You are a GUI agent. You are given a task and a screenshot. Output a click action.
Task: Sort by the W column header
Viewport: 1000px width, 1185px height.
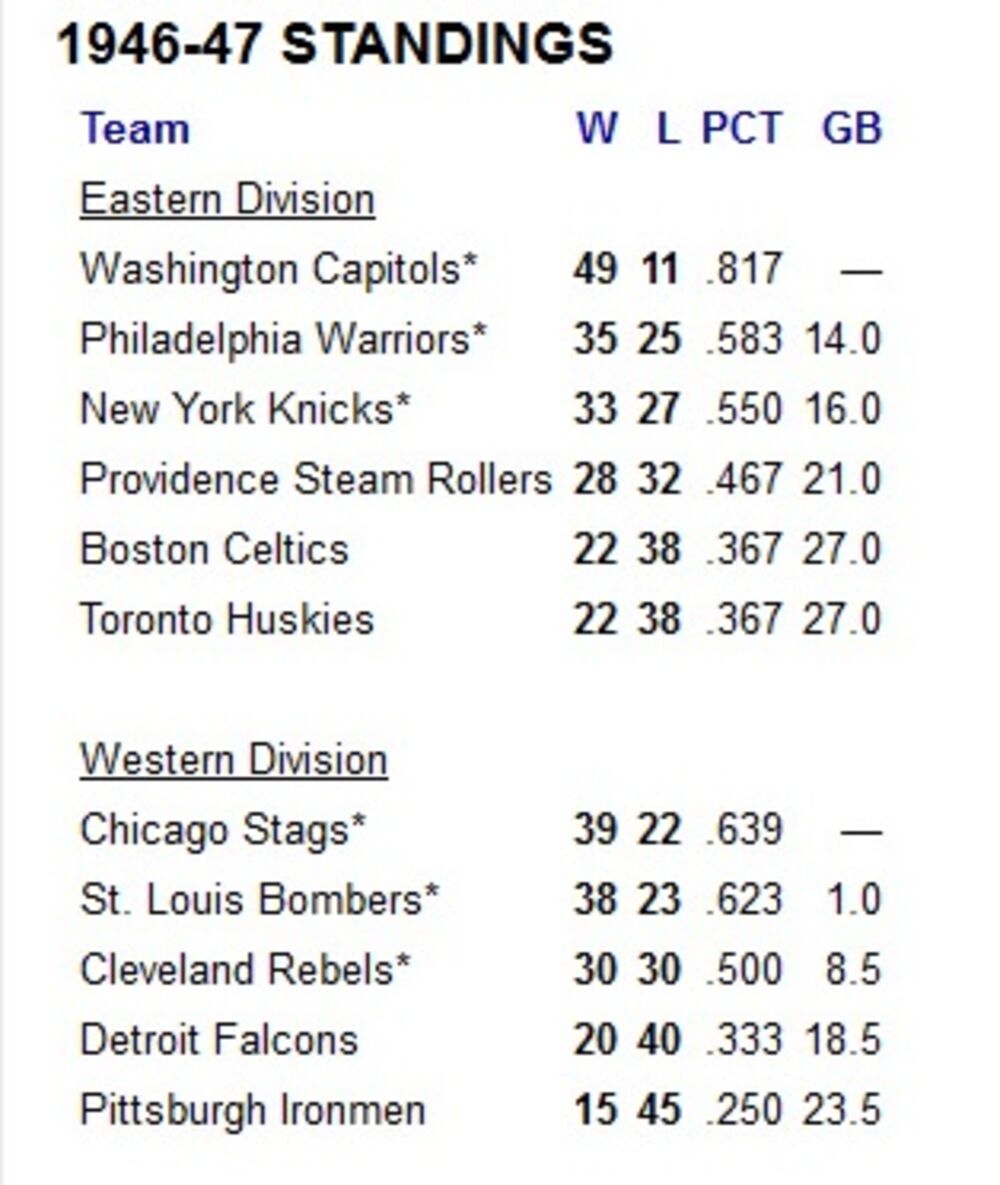coord(596,129)
